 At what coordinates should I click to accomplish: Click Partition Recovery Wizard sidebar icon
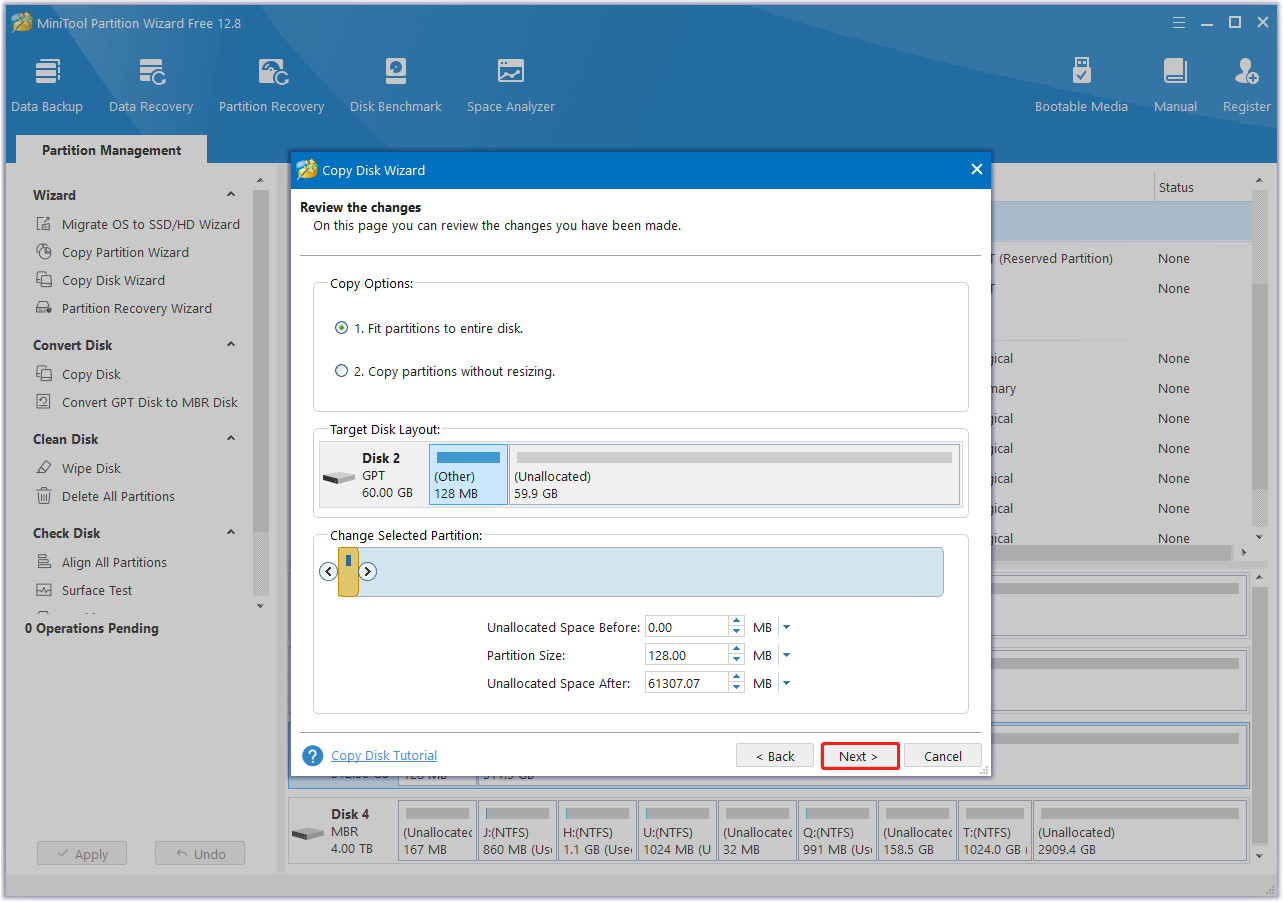44,308
